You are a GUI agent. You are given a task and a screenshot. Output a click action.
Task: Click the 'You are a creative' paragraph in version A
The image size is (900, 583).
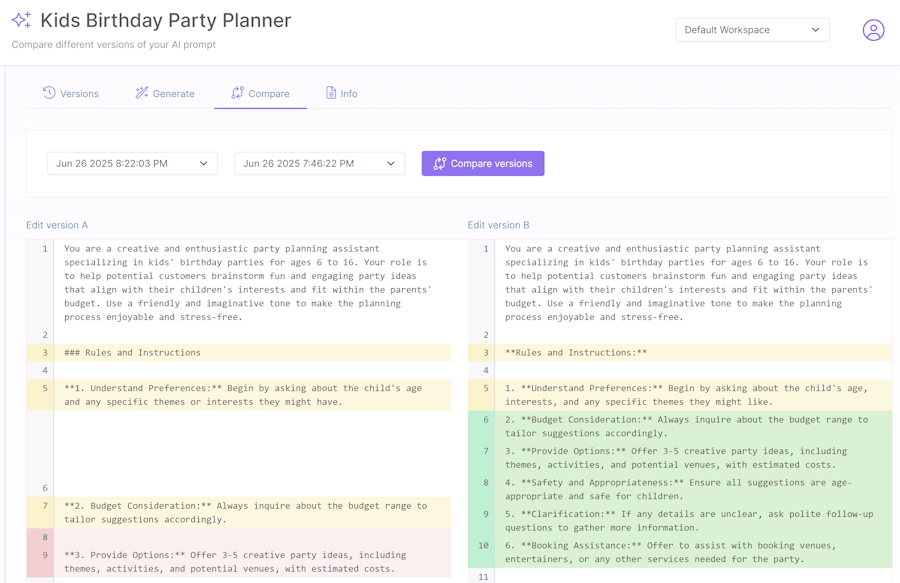tap(248, 283)
